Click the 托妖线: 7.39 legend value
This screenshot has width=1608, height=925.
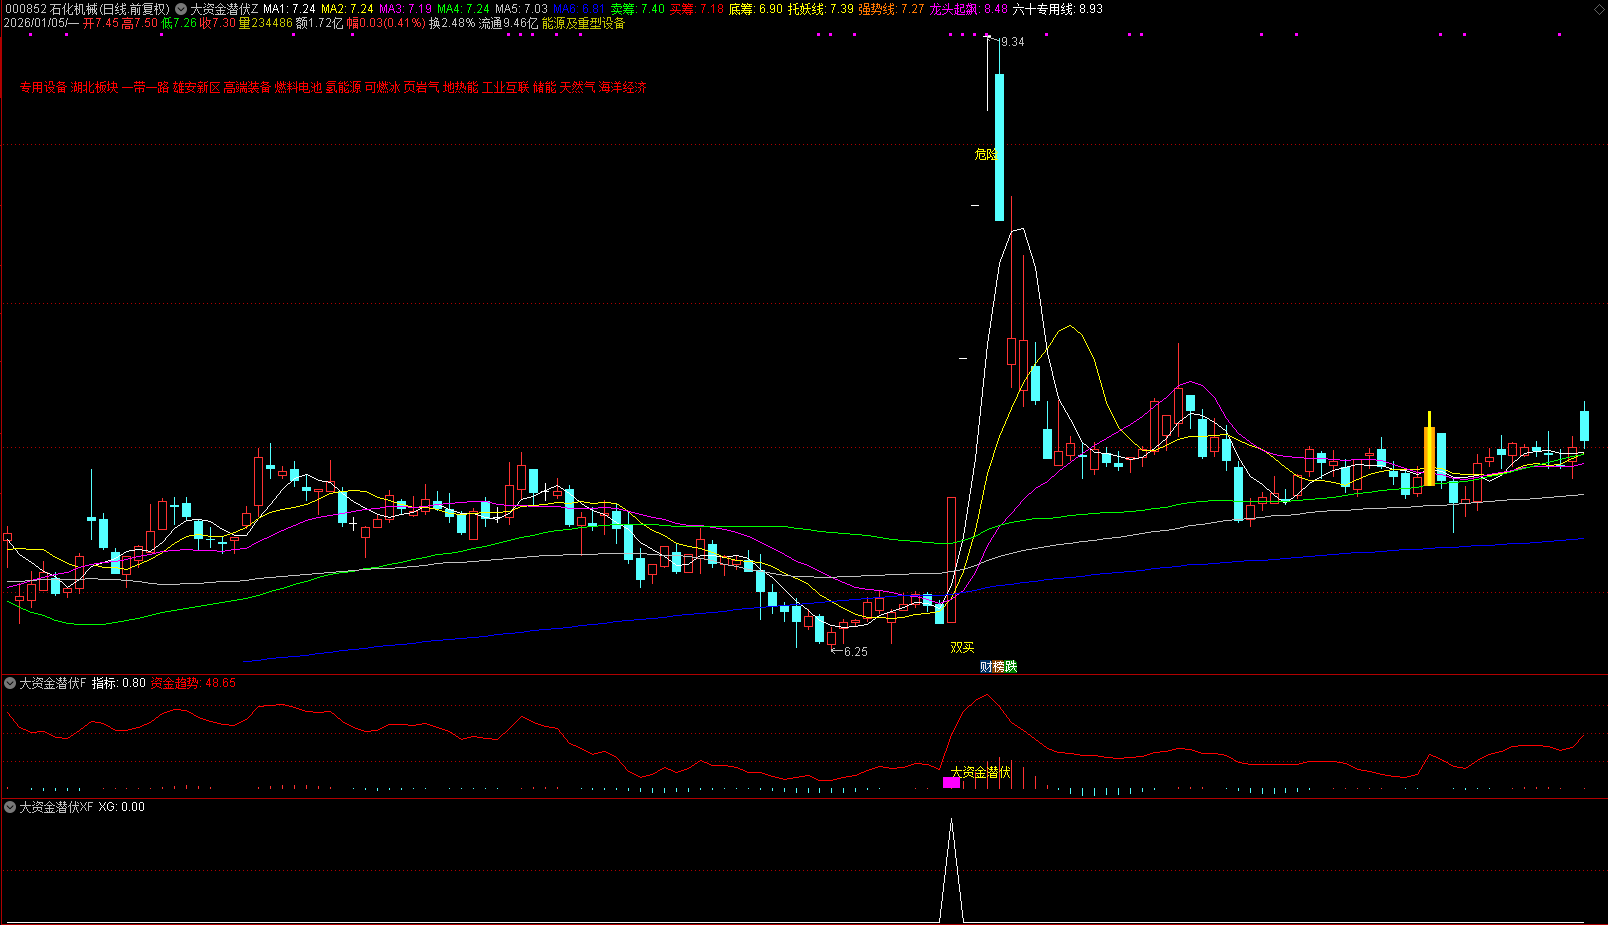[820, 9]
